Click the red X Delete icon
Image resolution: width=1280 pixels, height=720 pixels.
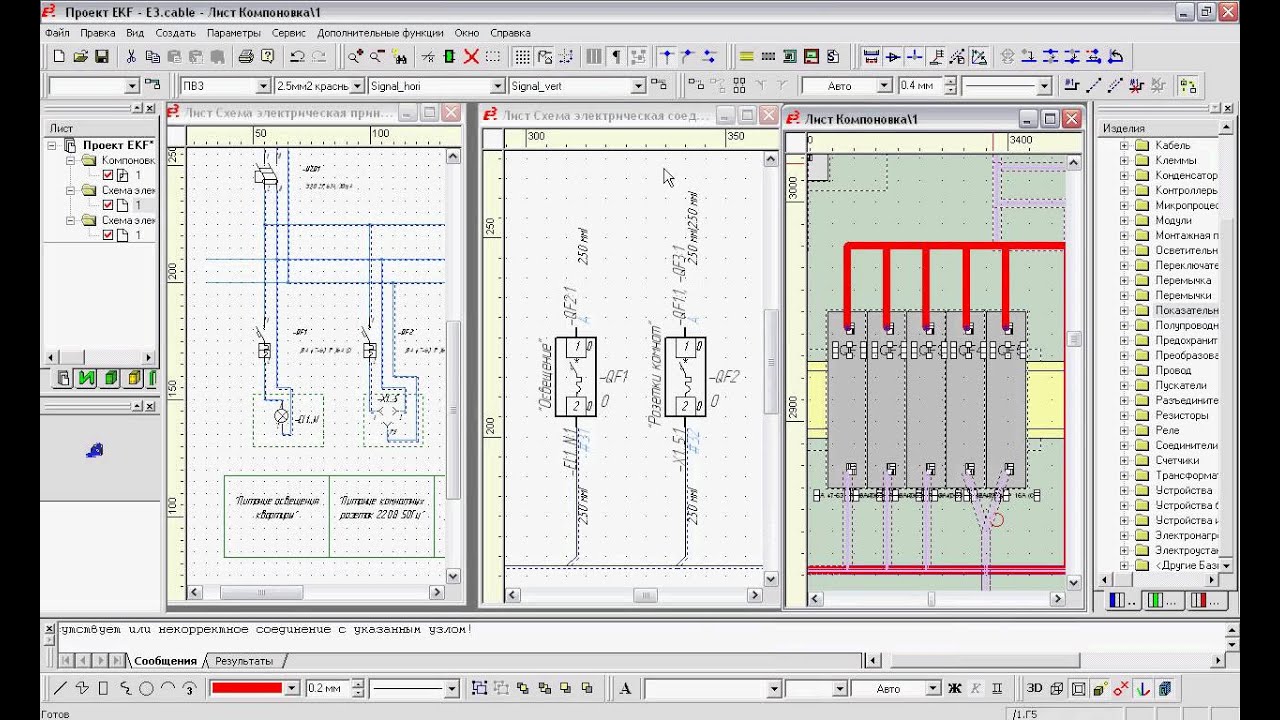[471, 56]
